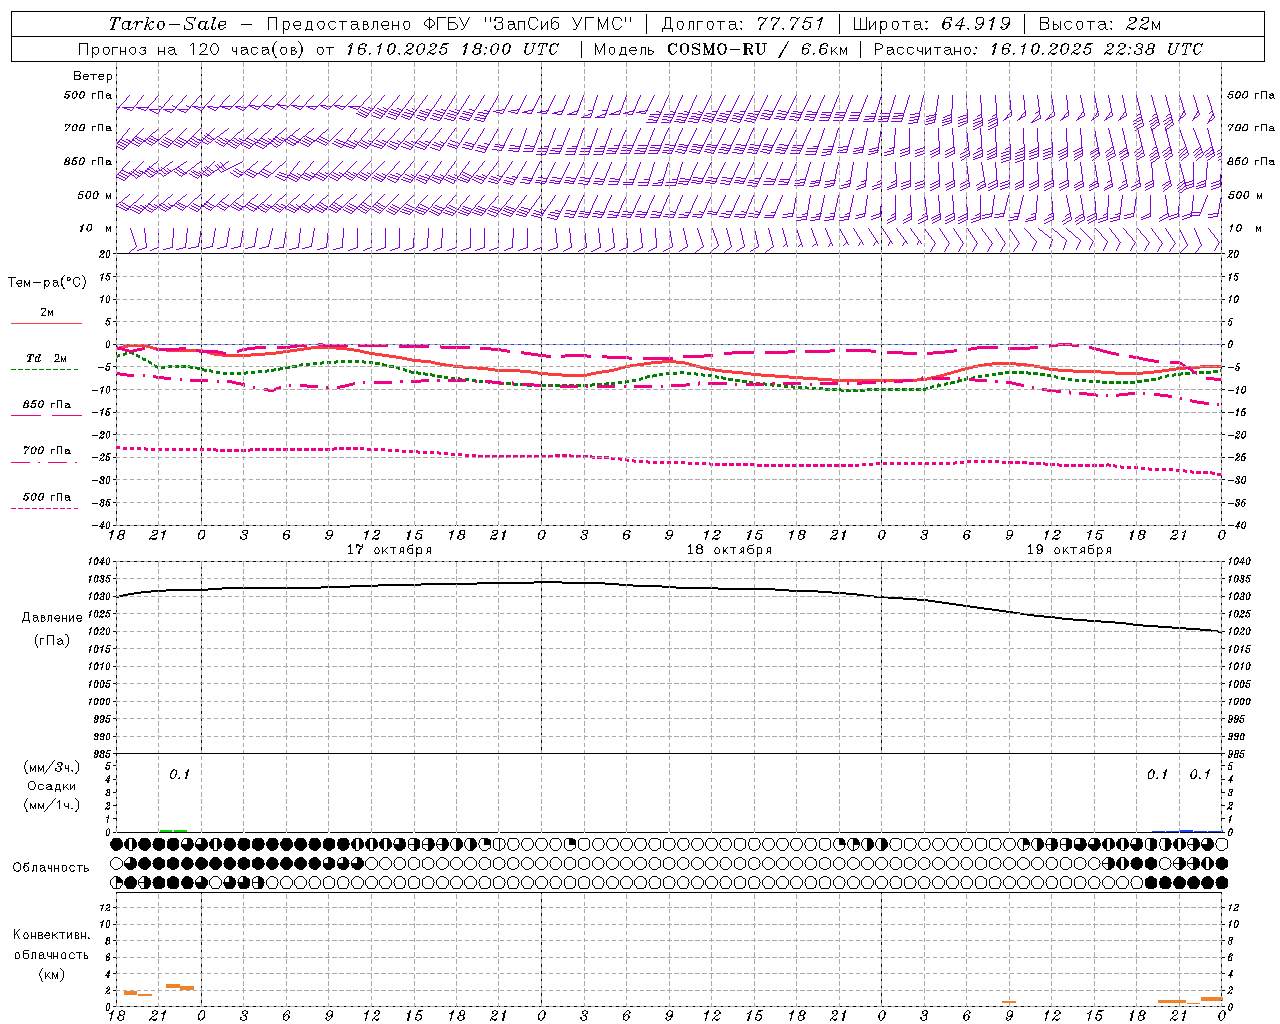Screen dimensions: 1280x1024
Task: Click the 'Давление' pressure panel label
Action: [x=52, y=617]
